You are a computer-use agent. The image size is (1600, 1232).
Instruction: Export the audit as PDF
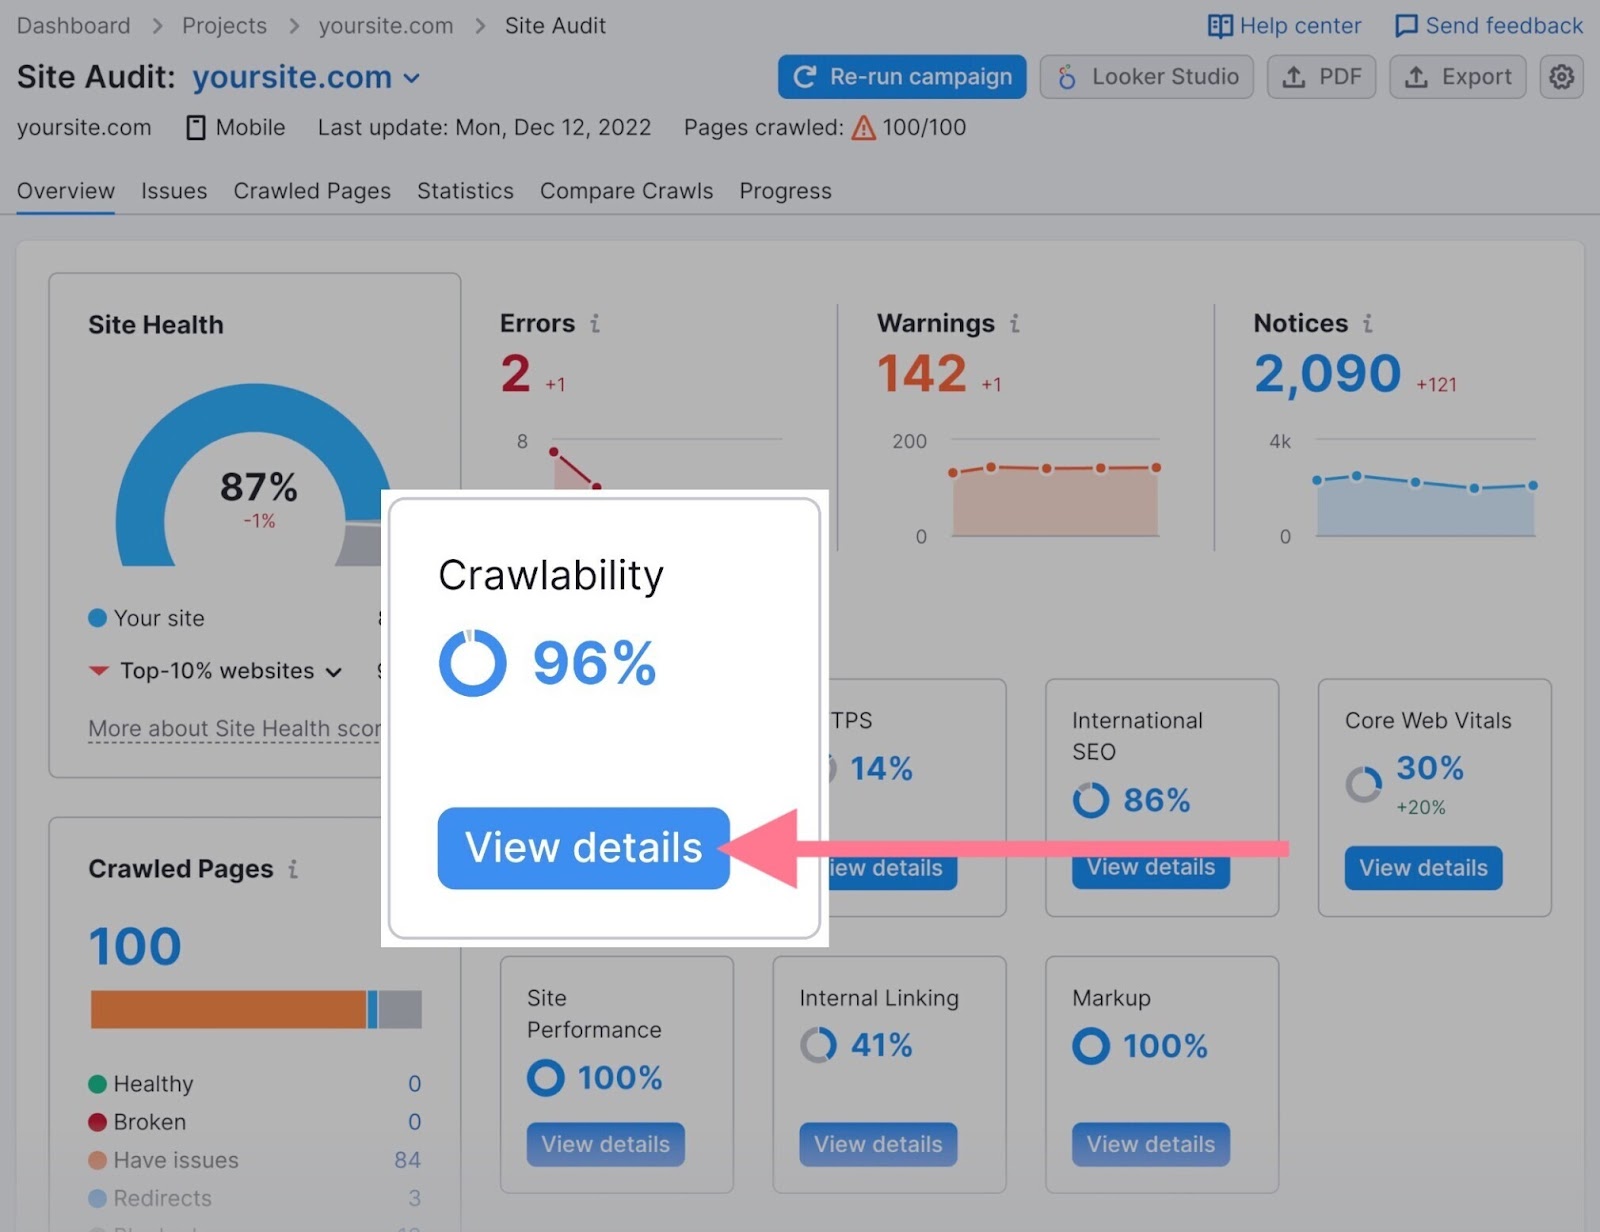[x=1322, y=76]
